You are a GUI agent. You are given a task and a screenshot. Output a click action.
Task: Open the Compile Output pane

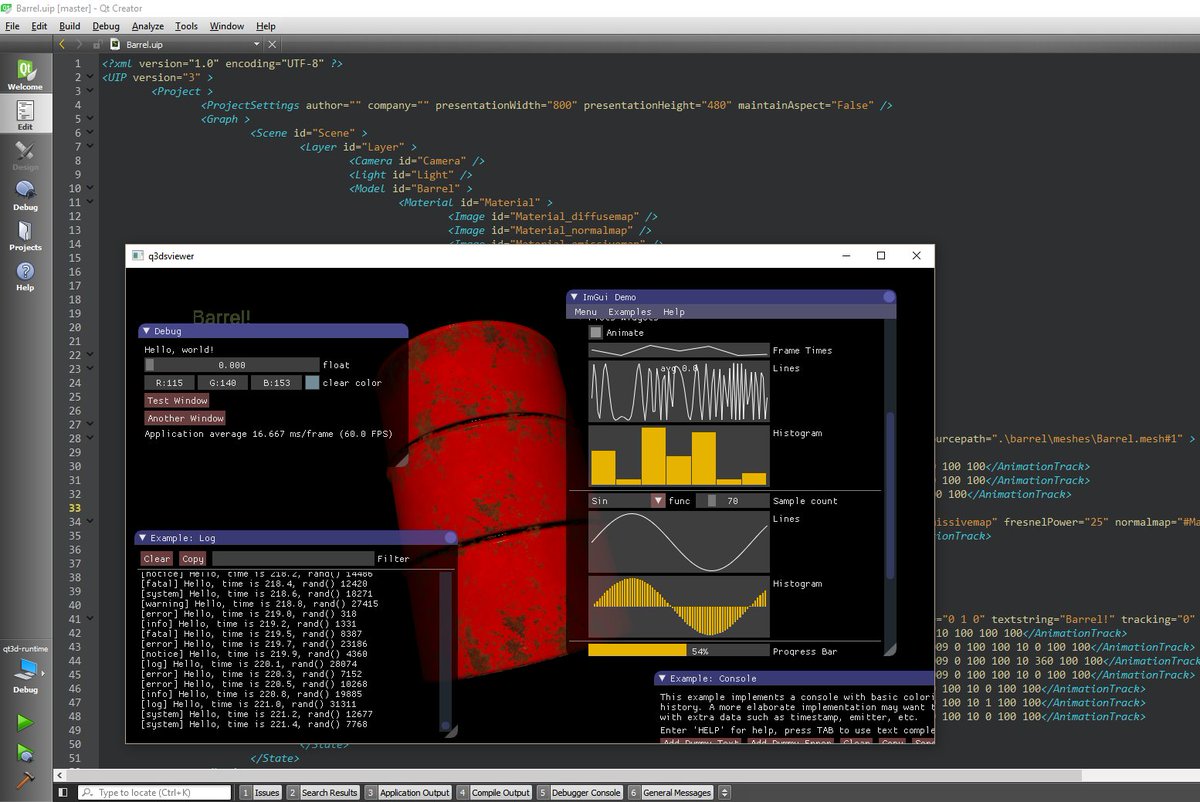point(494,792)
